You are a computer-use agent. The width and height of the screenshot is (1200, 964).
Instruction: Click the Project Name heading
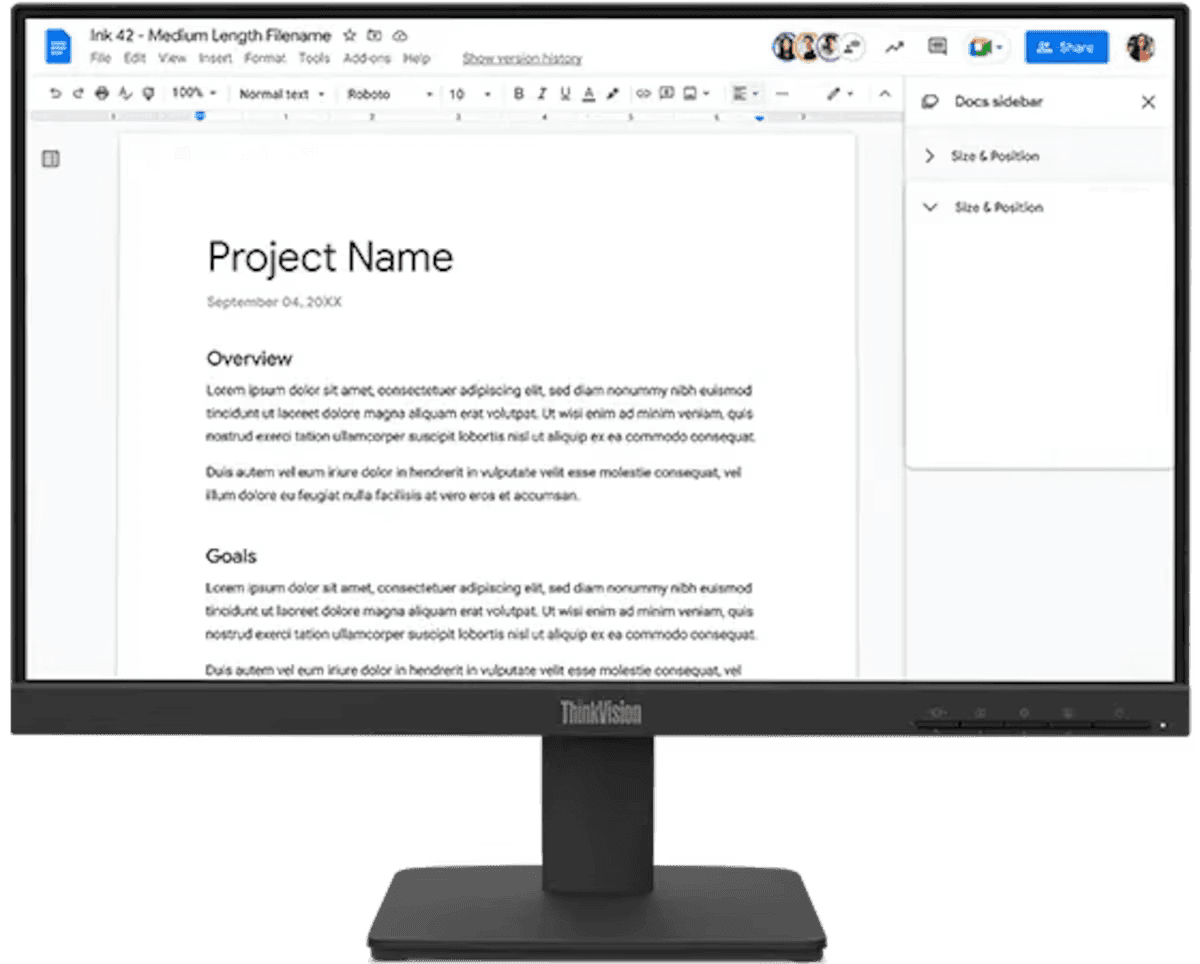click(x=330, y=257)
